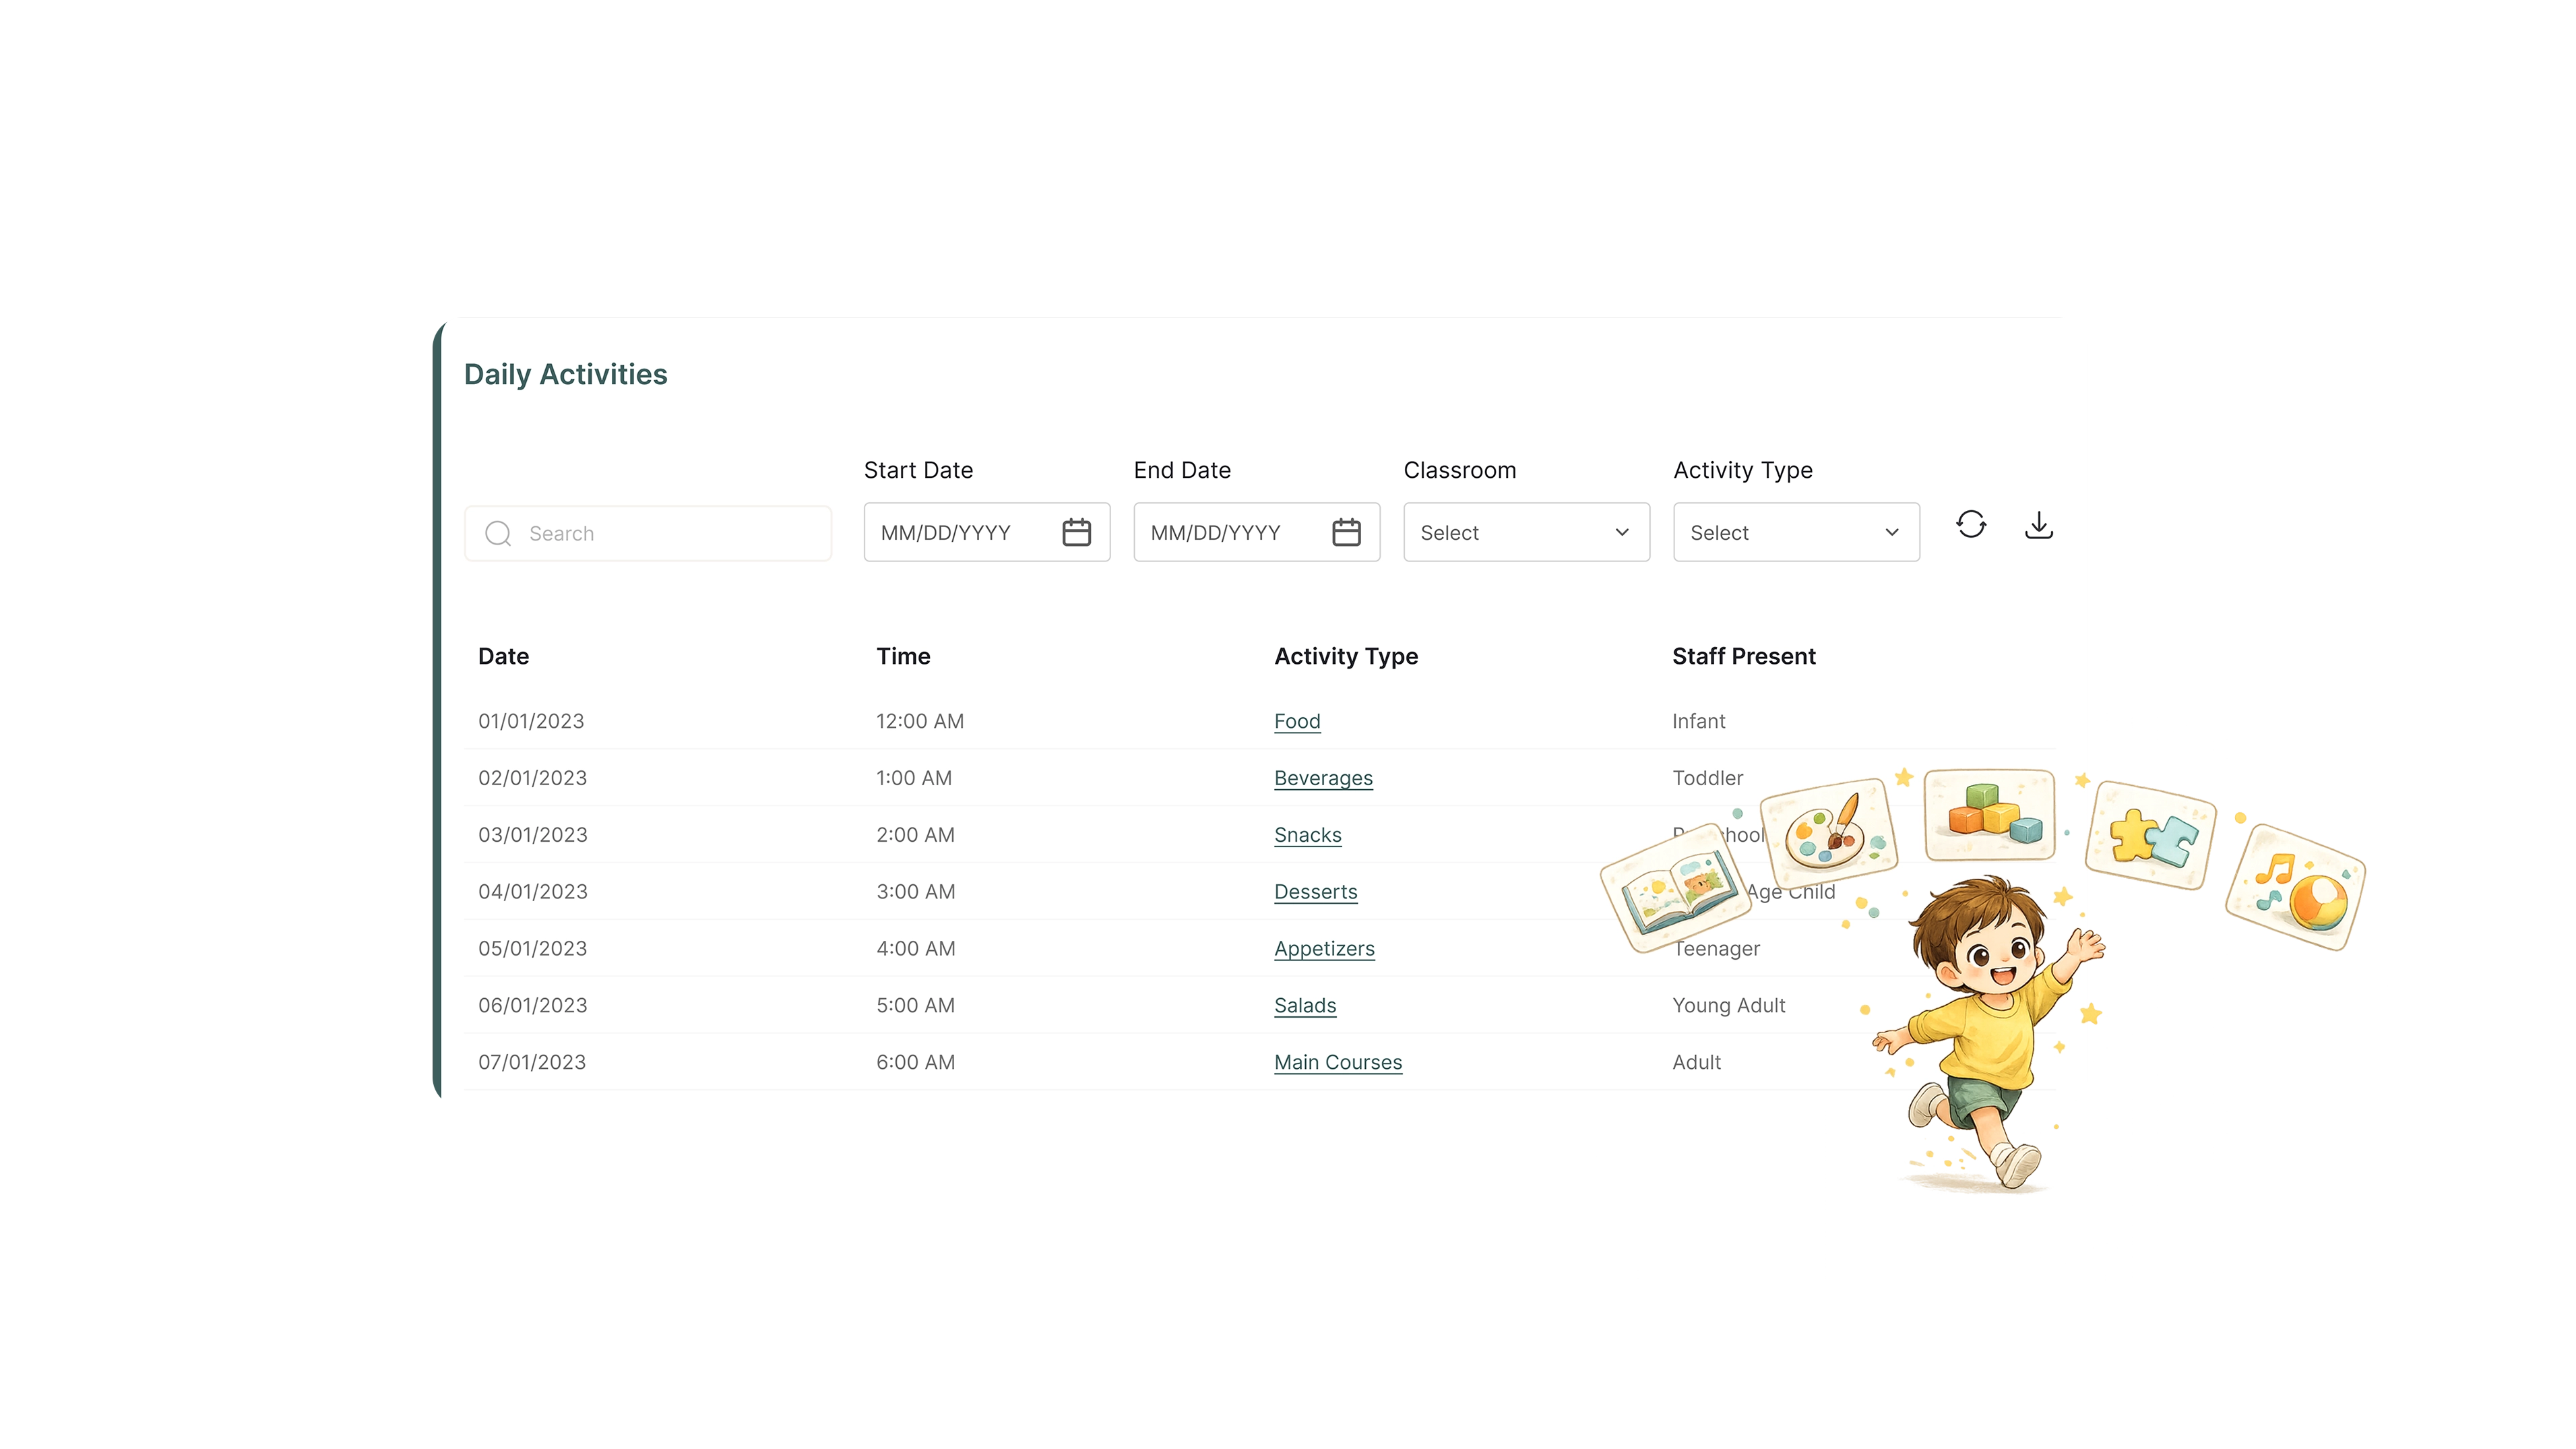
Task: Click the Infant staff cell
Action: 1699,721
